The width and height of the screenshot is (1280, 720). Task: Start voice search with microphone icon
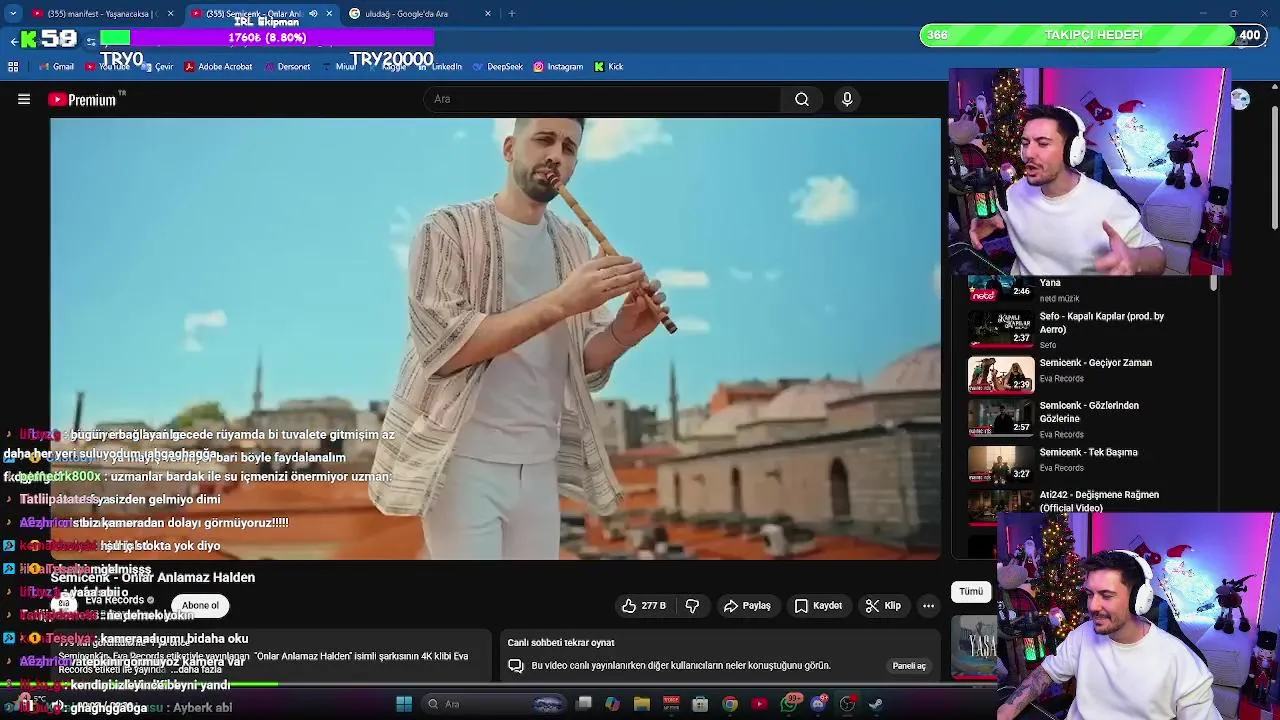(x=847, y=99)
